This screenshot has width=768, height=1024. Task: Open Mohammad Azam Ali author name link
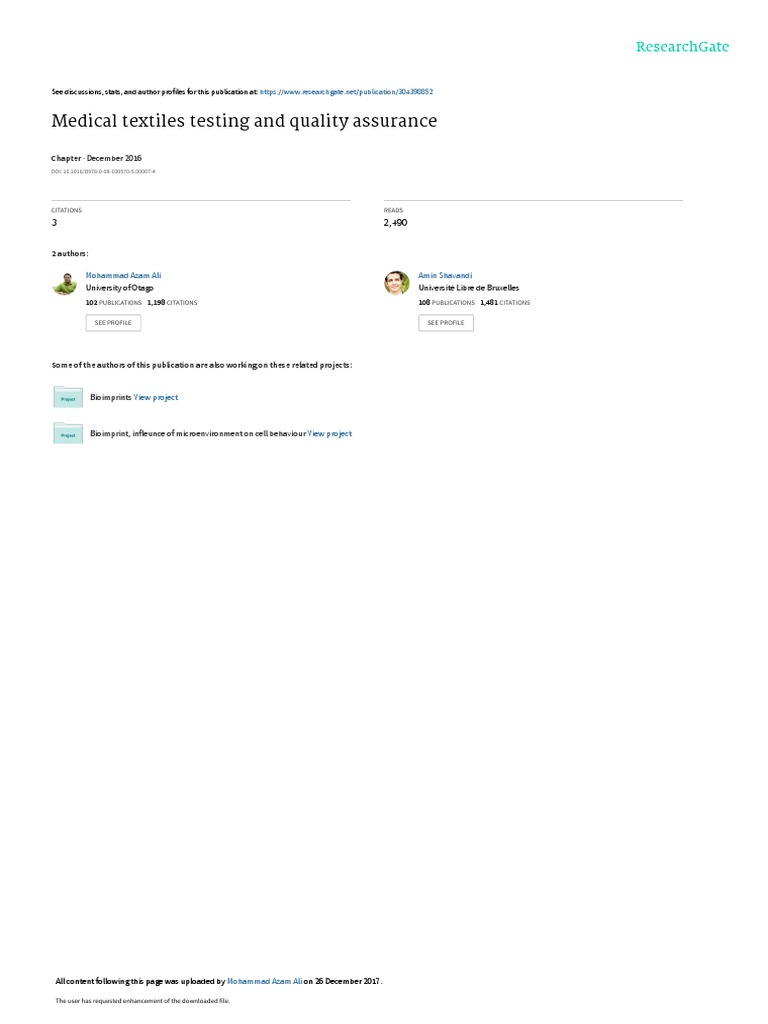[x=123, y=276]
